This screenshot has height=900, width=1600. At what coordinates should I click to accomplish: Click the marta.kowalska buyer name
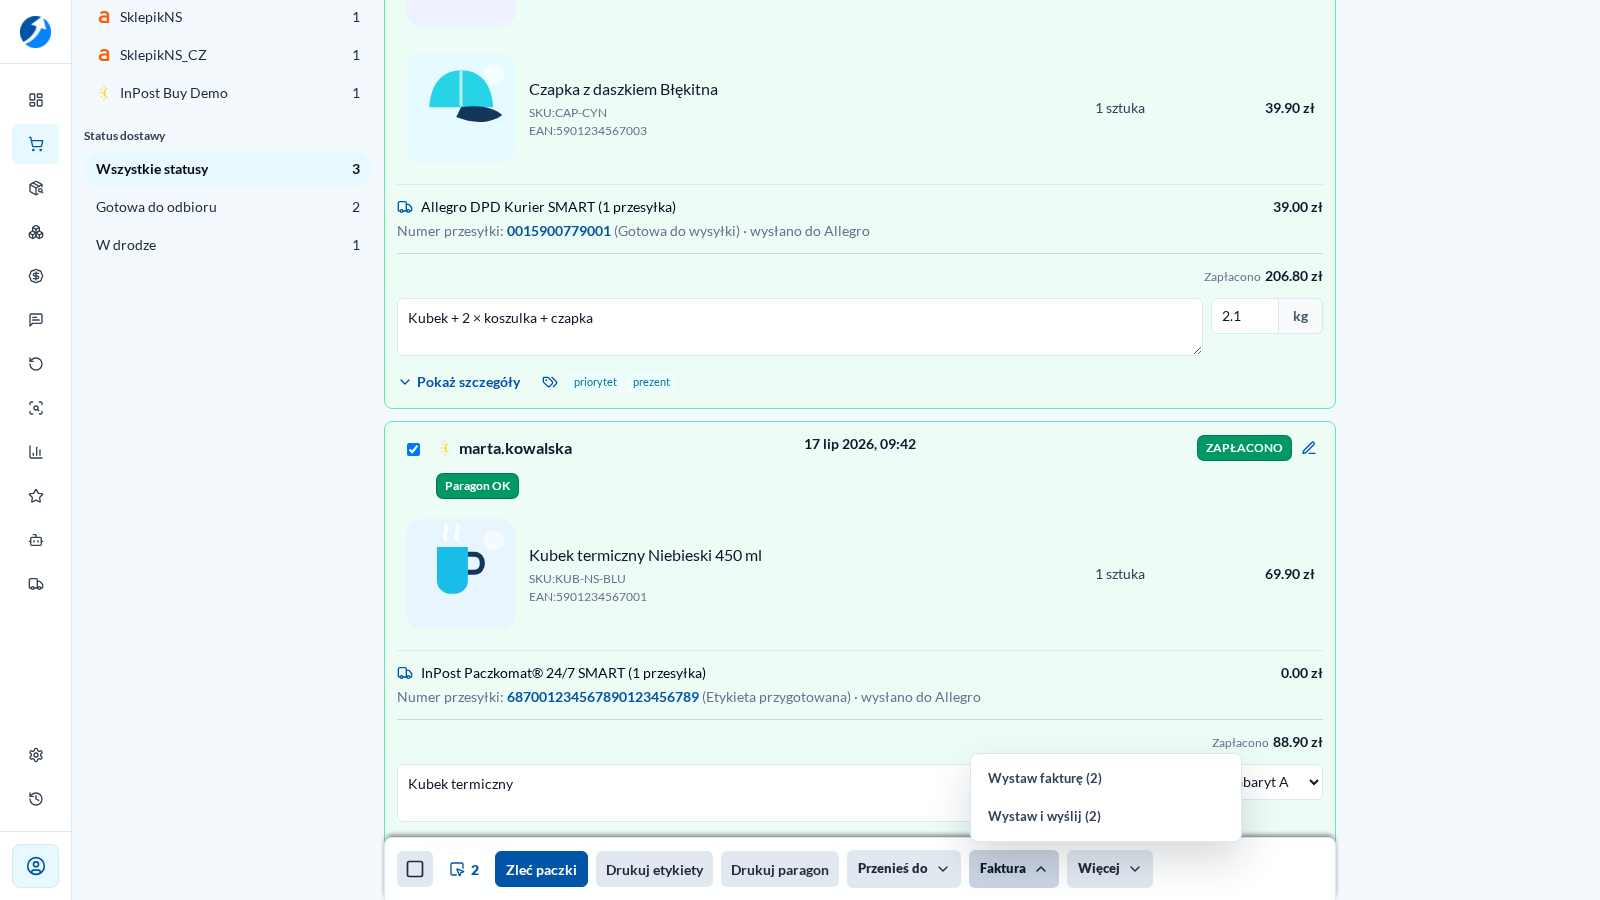click(515, 448)
